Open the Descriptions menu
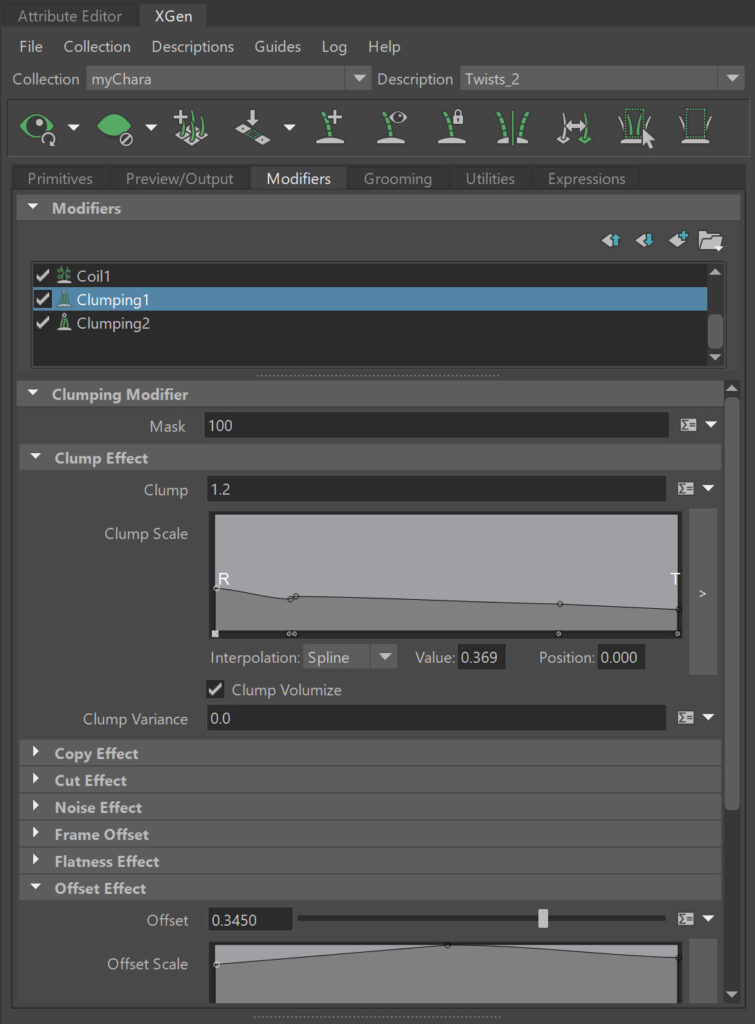 (192, 47)
